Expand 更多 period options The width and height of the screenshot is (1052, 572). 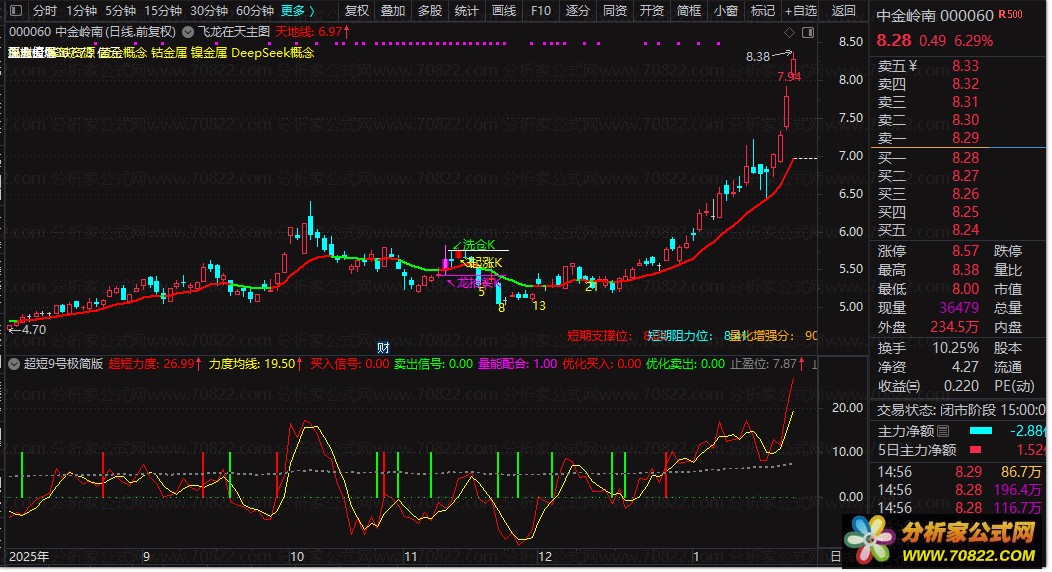pos(297,11)
